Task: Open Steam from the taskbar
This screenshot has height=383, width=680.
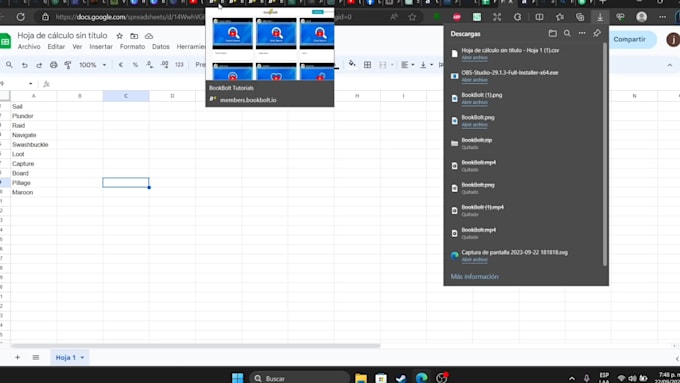Action: click(401, 378)
